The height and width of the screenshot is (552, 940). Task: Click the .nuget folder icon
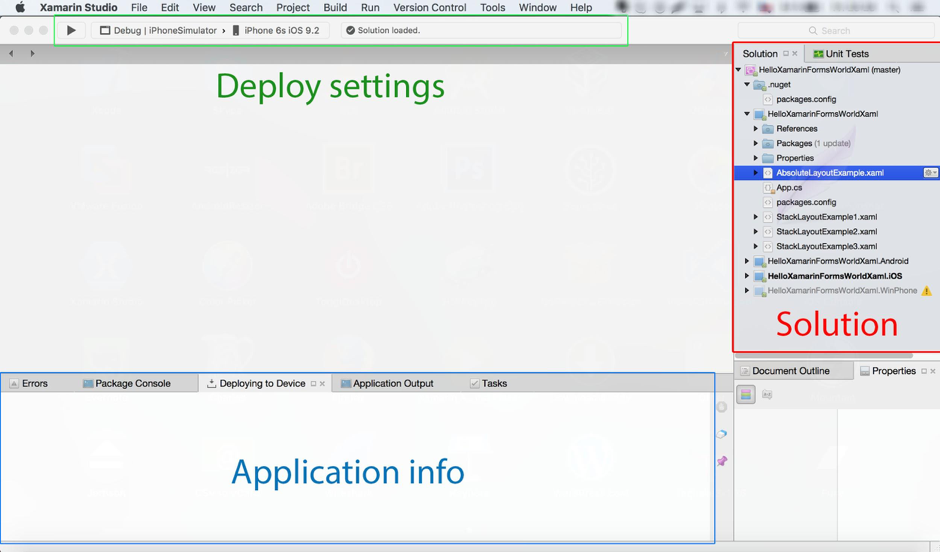760,85
